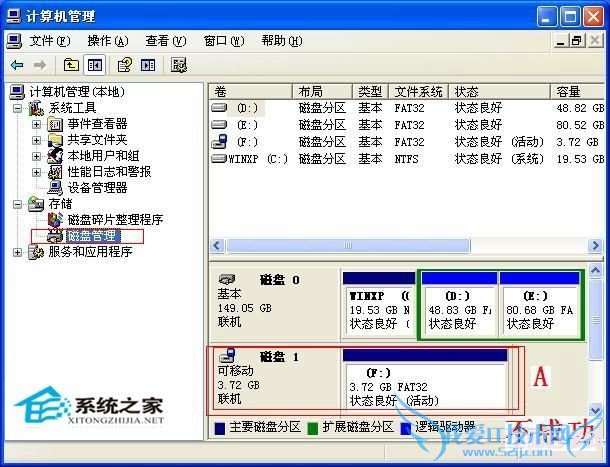The height and width of the screenshot is (467, 610).
Task: Click the 磁盘碎片整理程序 icon
Action: [x=55, y=220]
